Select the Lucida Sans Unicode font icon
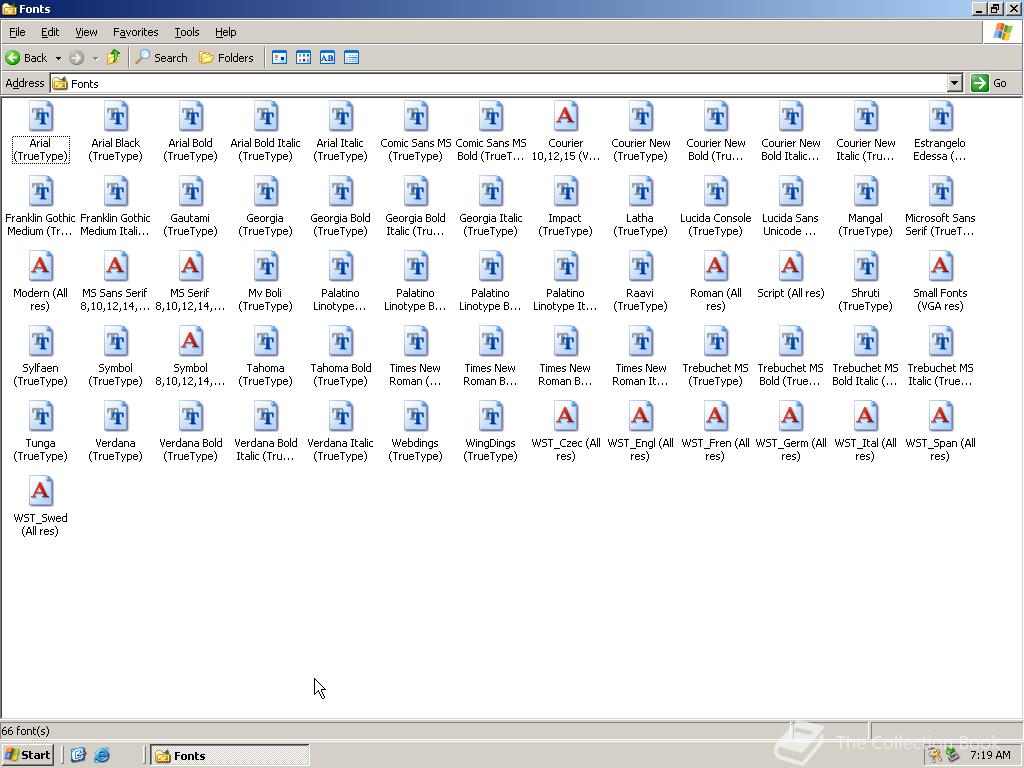Viewport: 1024px width, 768px height. (791, 192)
